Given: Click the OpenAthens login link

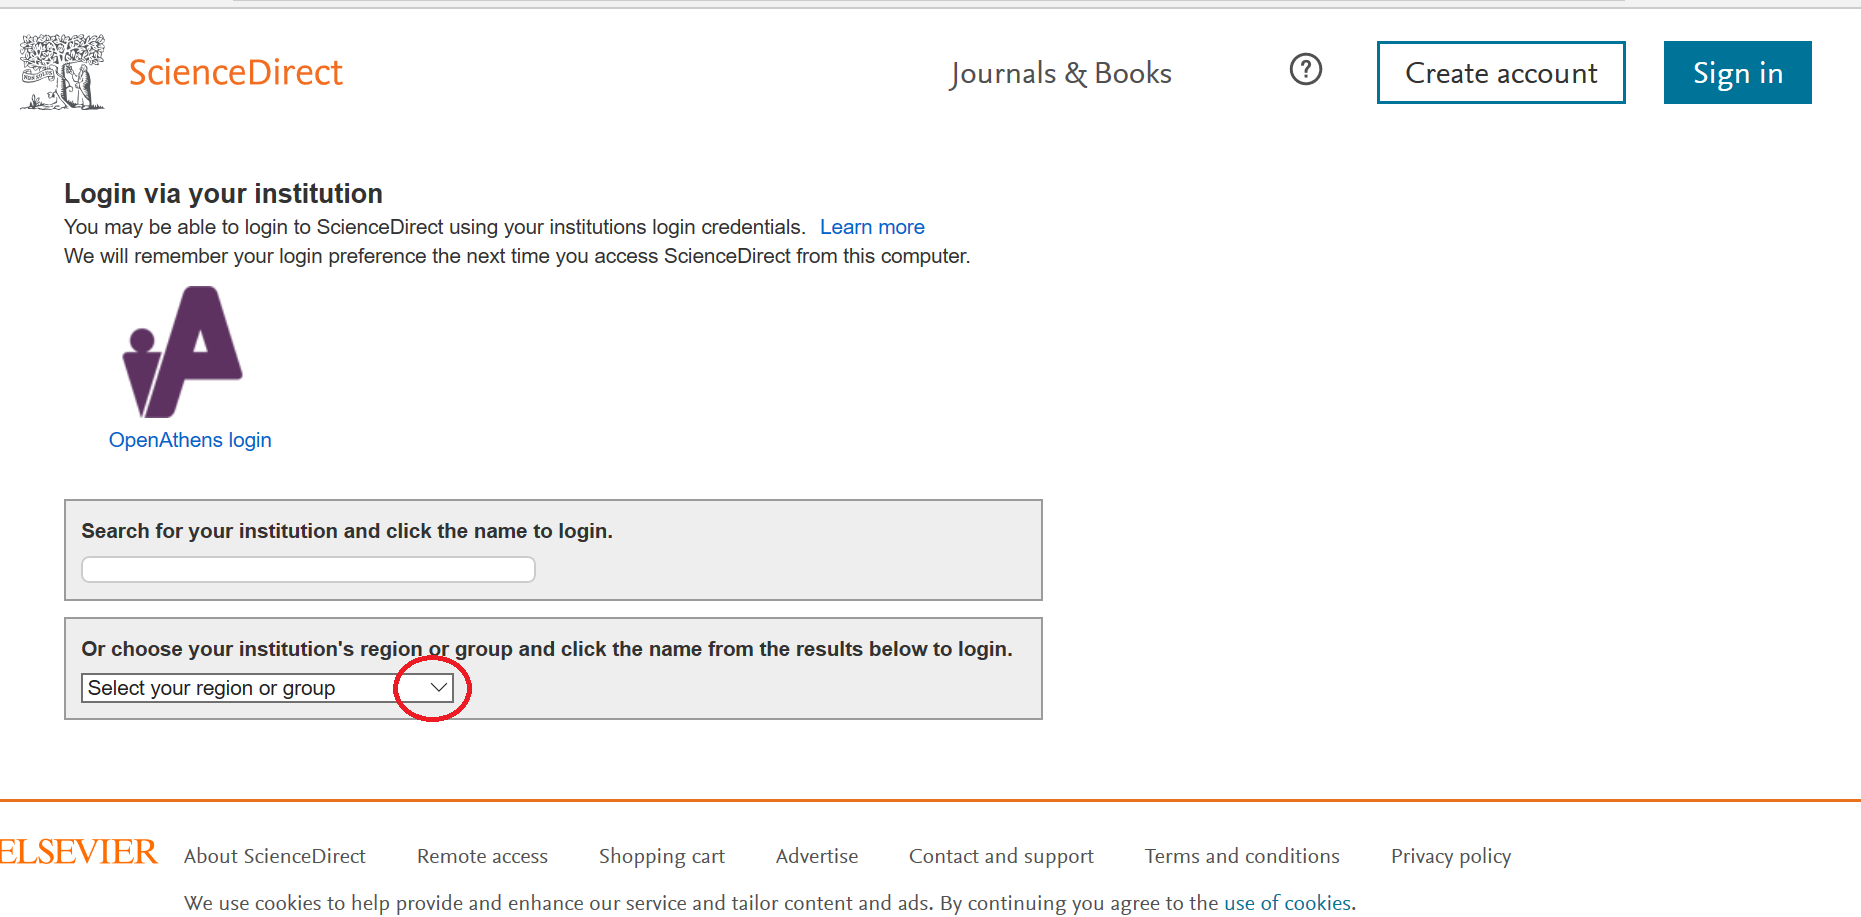Looking at the screenshot, I should click(190, 440).
